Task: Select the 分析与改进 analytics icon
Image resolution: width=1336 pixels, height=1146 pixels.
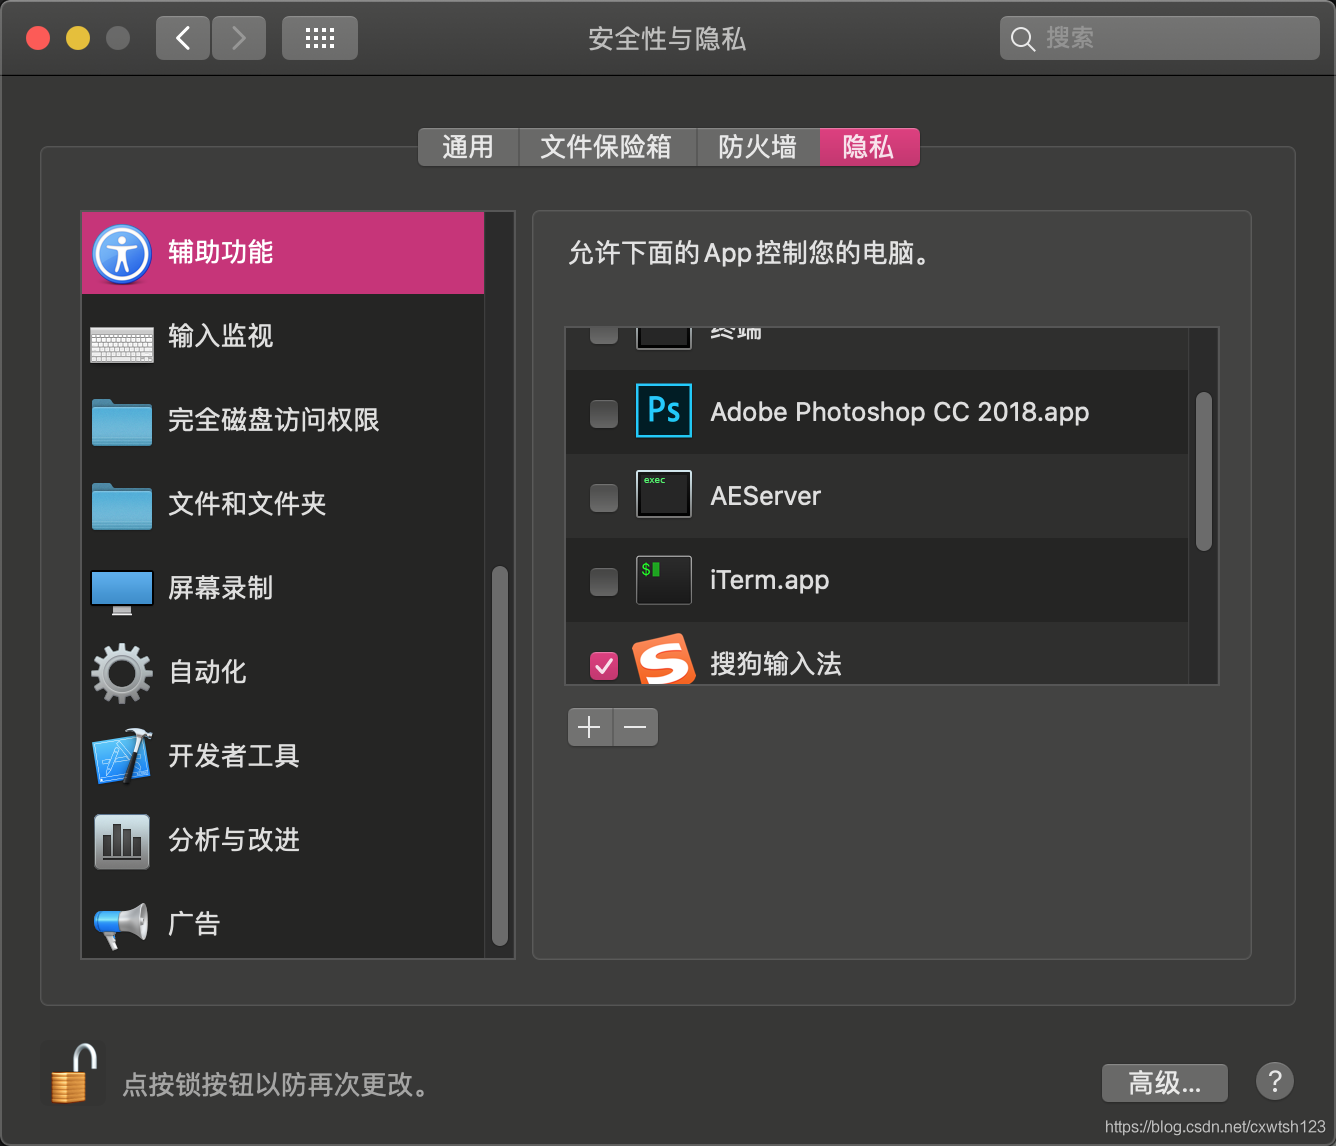Action: pos(121,841)
